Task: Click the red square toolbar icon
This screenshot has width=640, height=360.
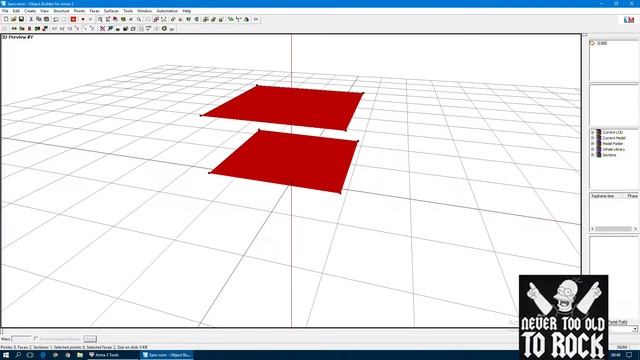Action: pos(73,19)
